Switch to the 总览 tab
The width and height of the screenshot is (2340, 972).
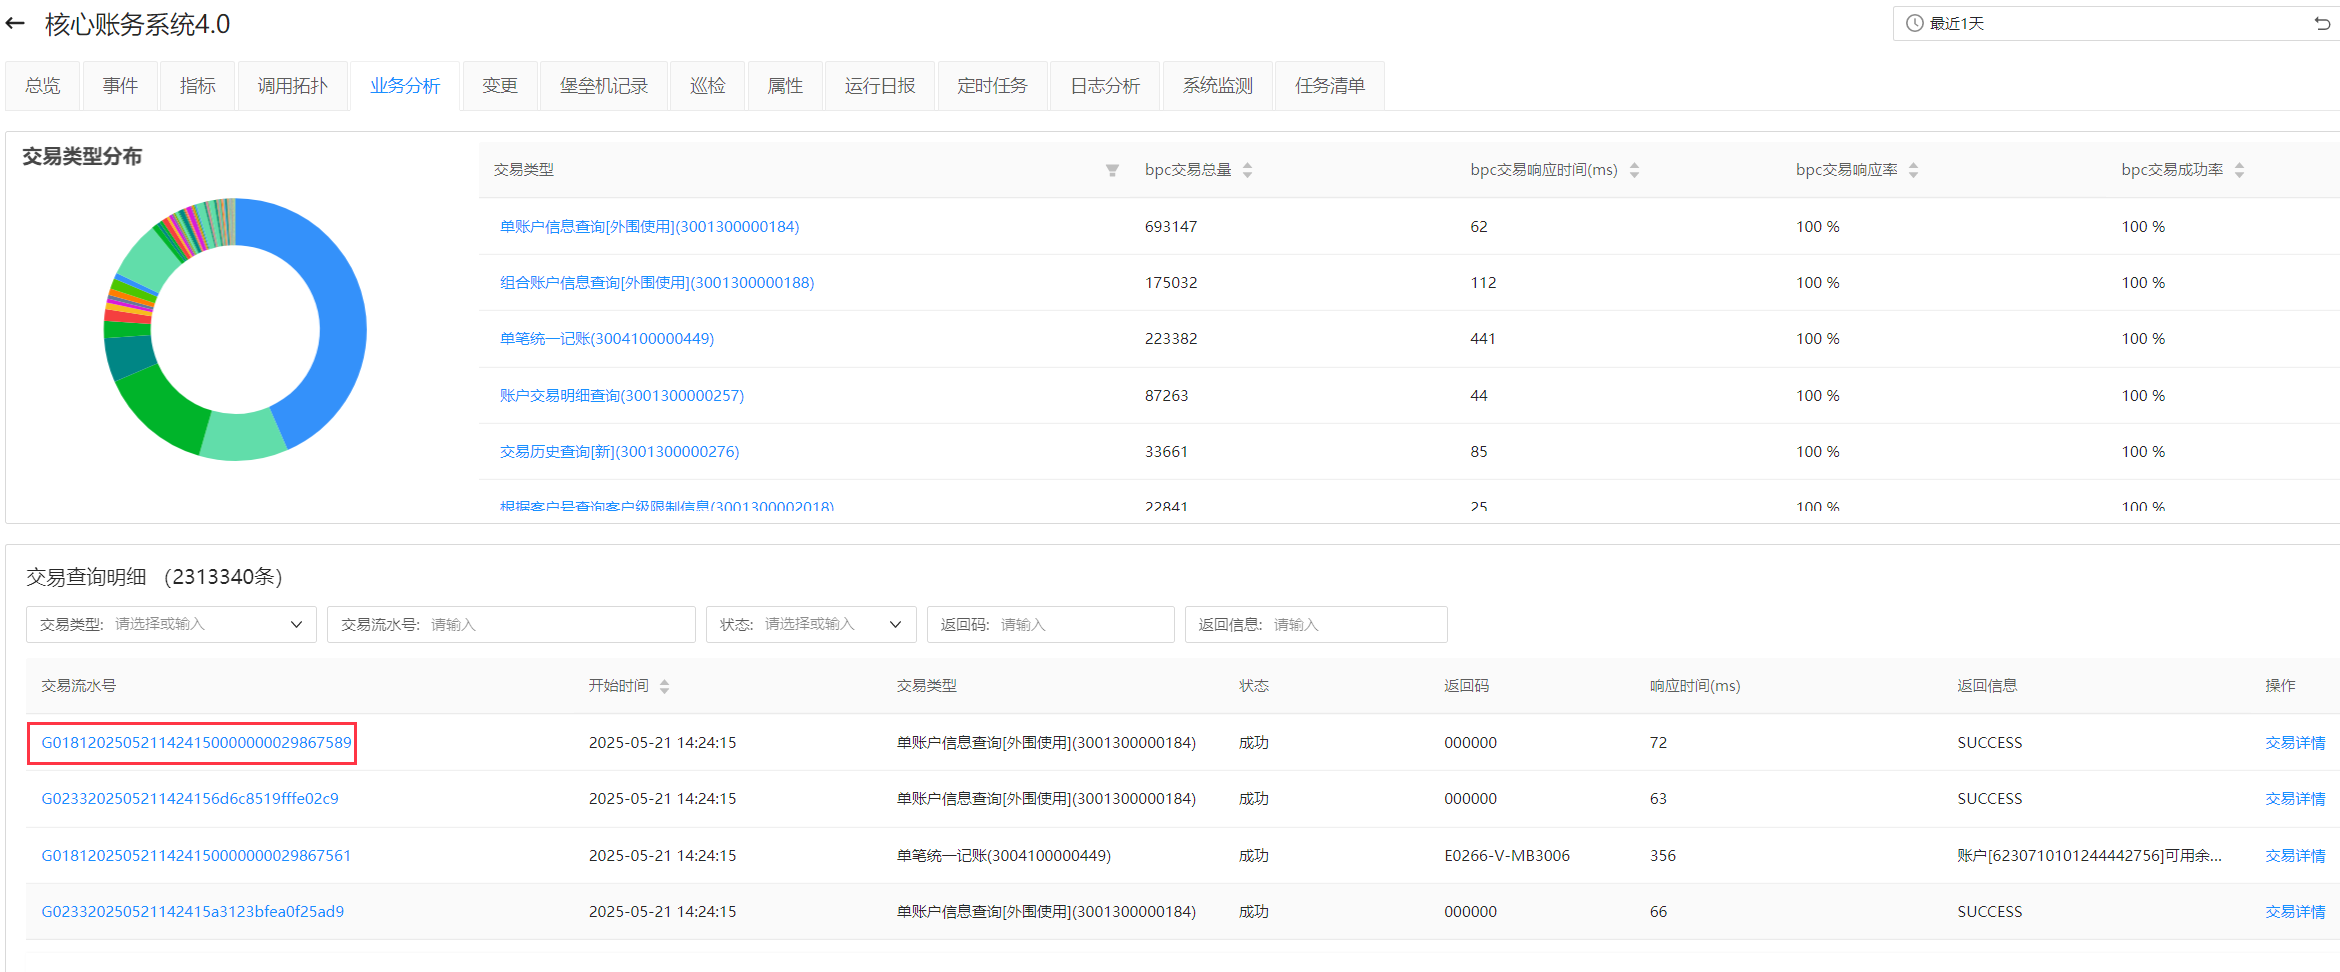43,86
